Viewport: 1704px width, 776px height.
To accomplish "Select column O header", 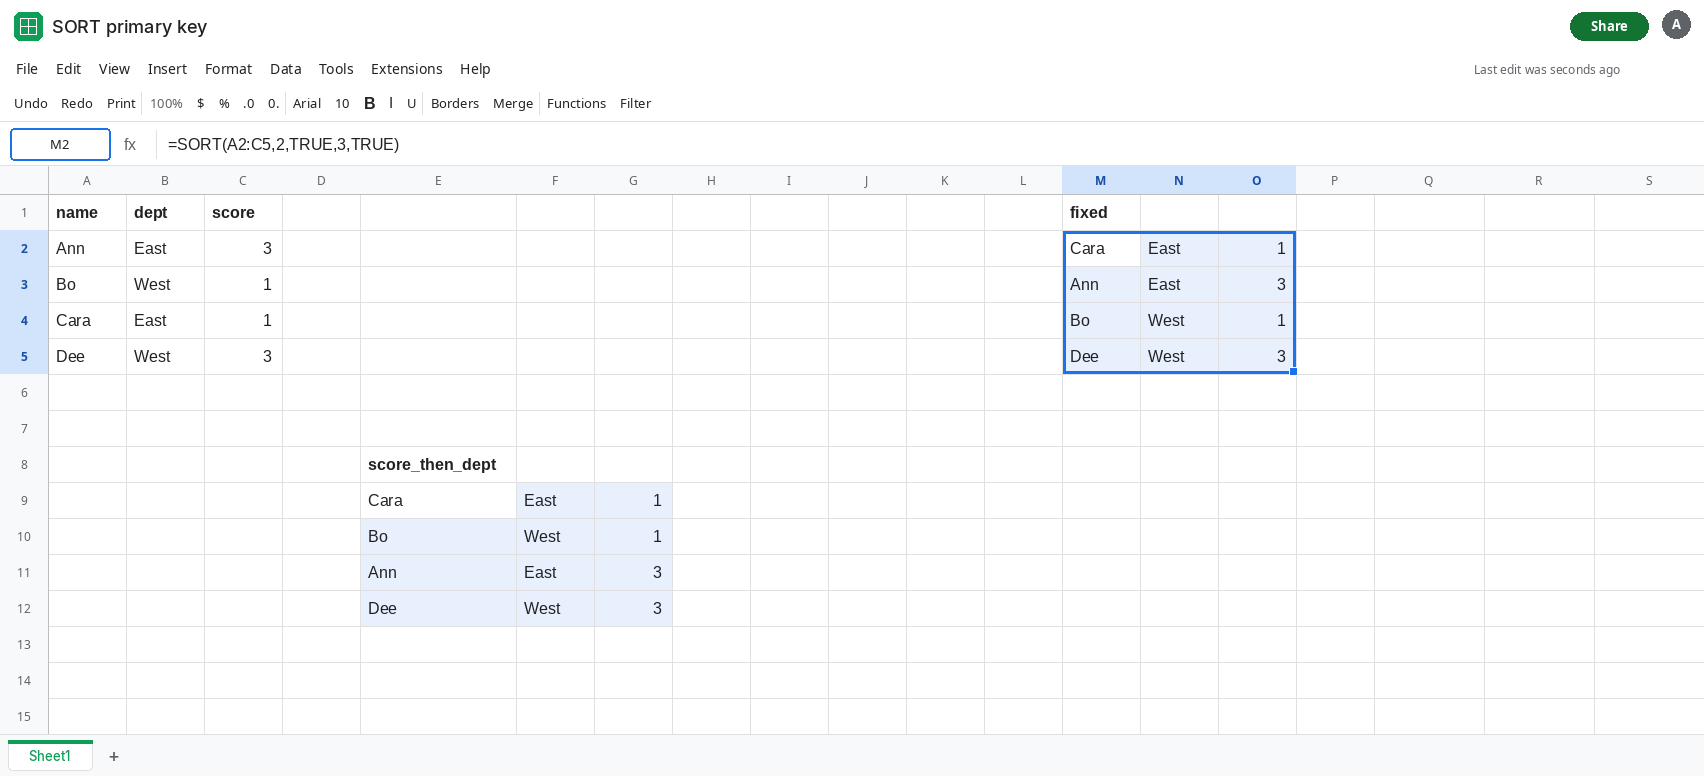I will coord(1257,181).
